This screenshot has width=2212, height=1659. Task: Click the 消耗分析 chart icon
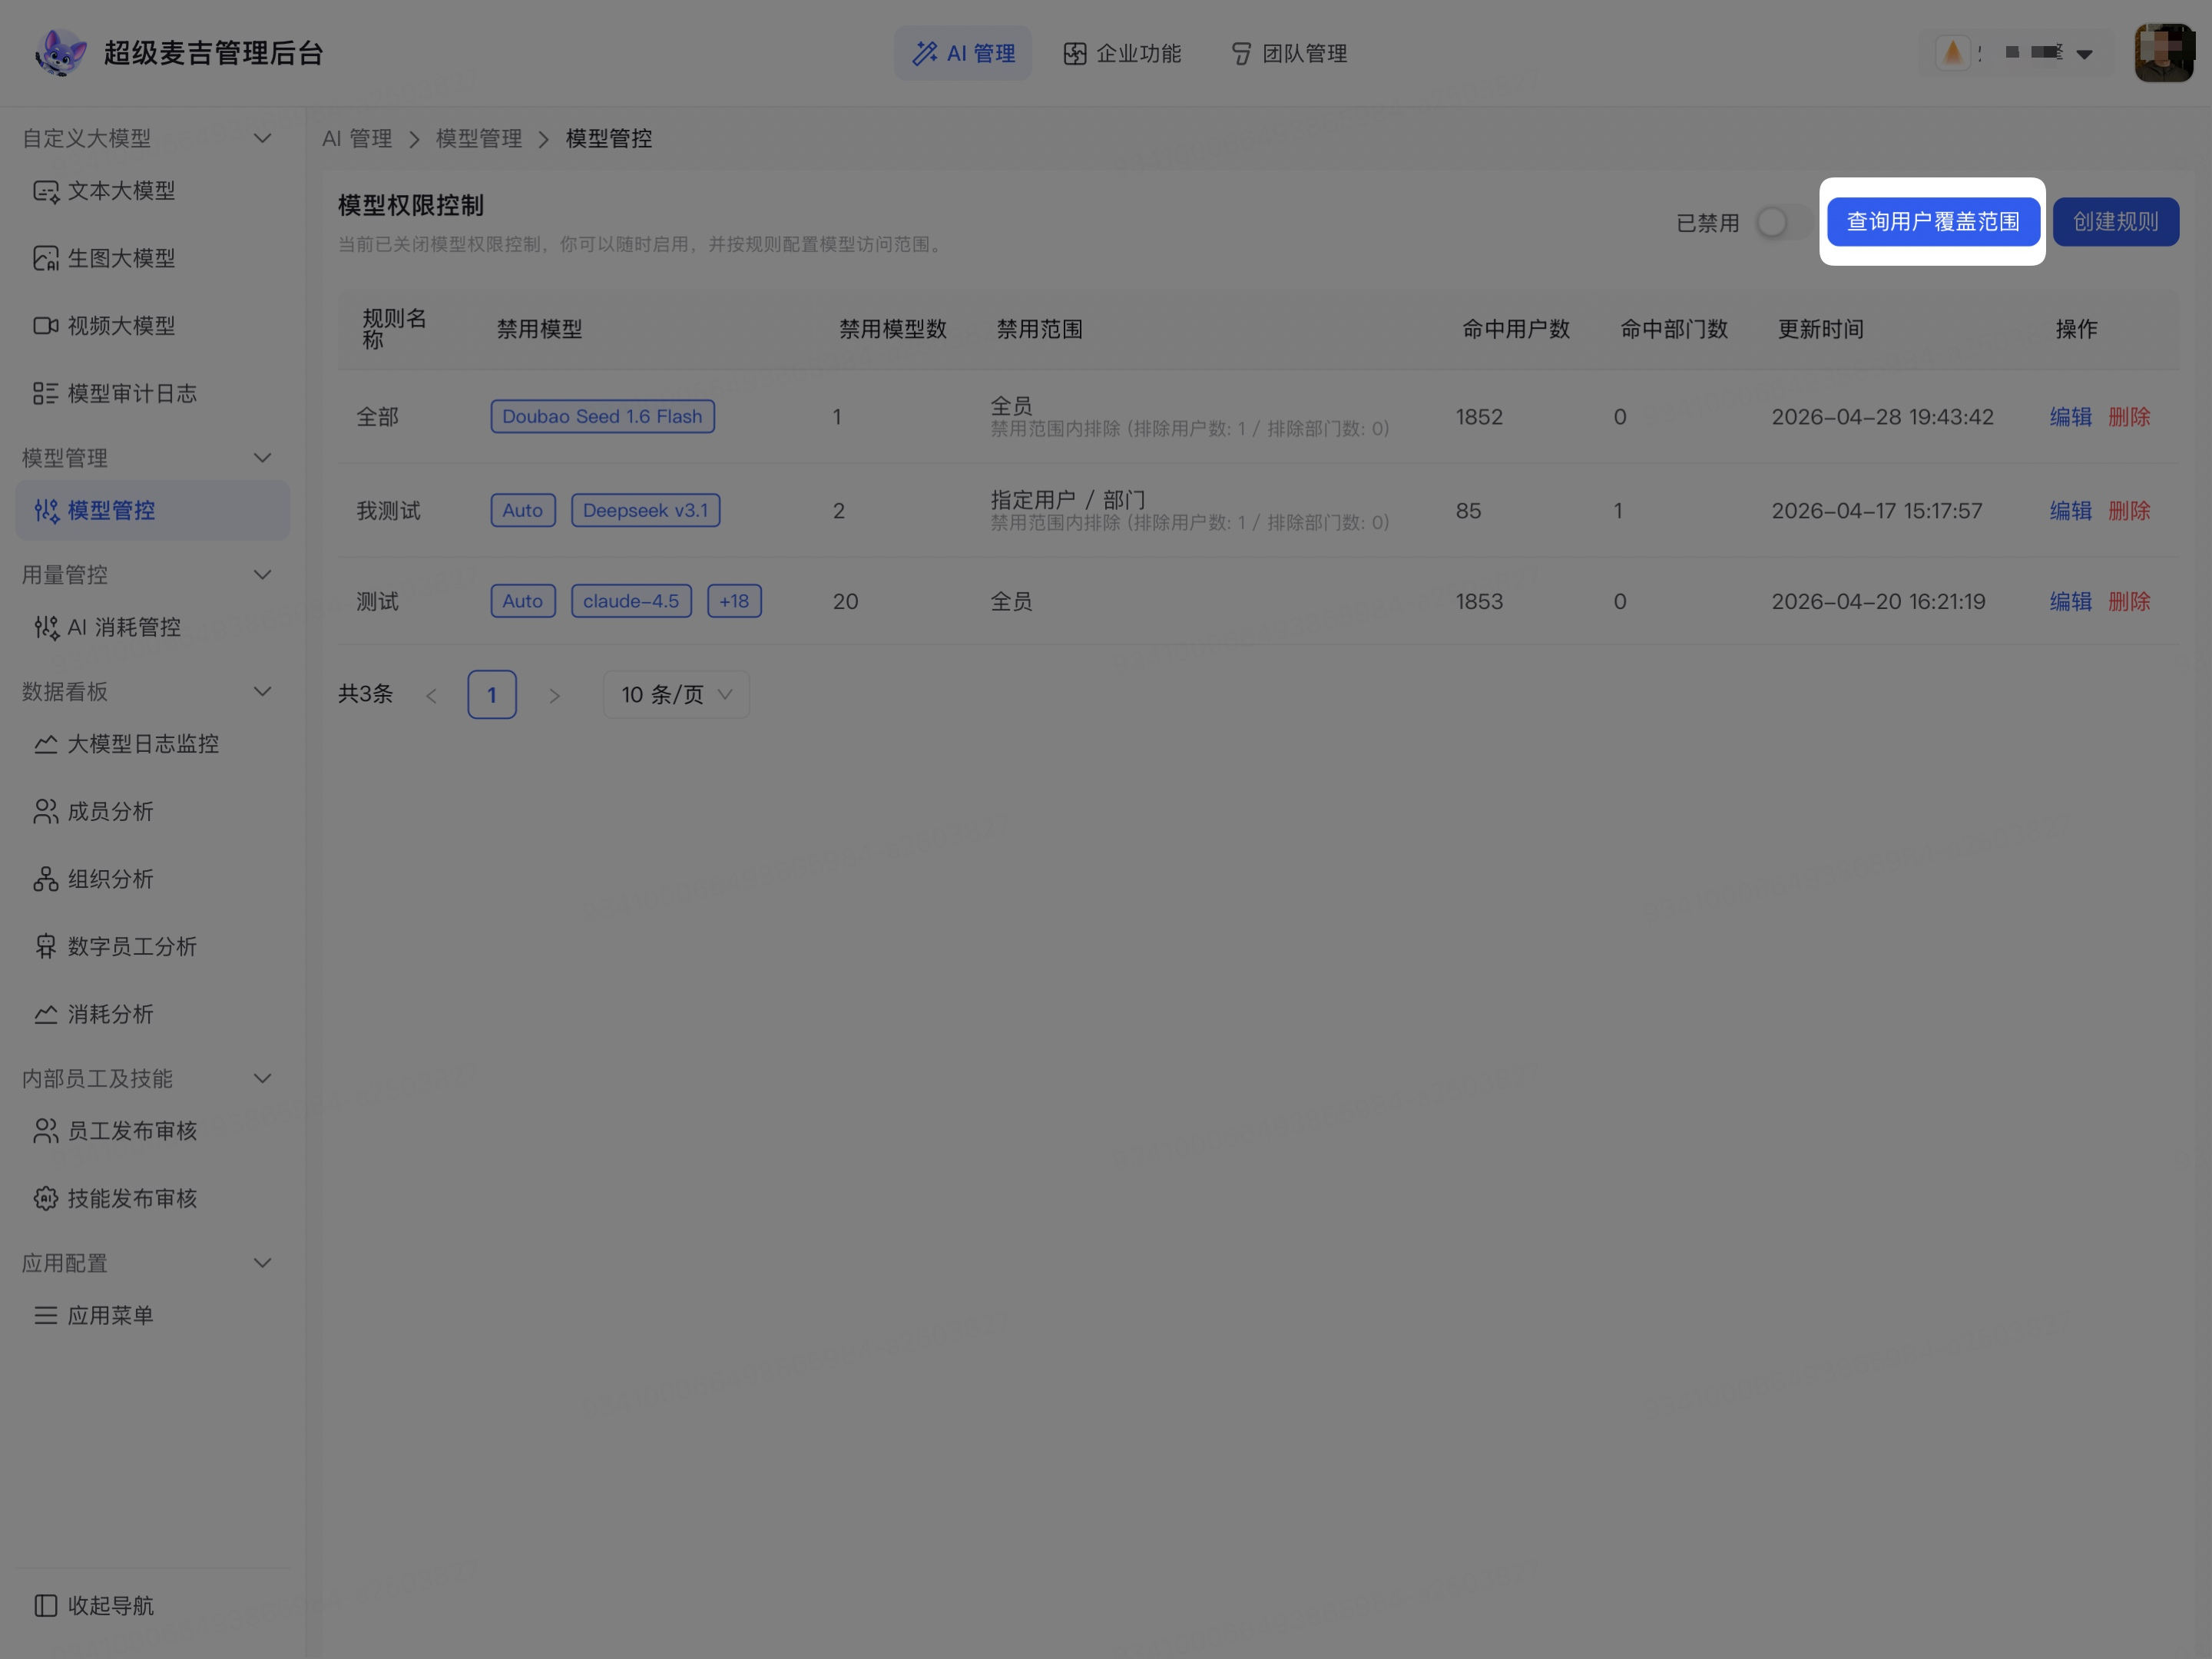(x=46, y=1014)
